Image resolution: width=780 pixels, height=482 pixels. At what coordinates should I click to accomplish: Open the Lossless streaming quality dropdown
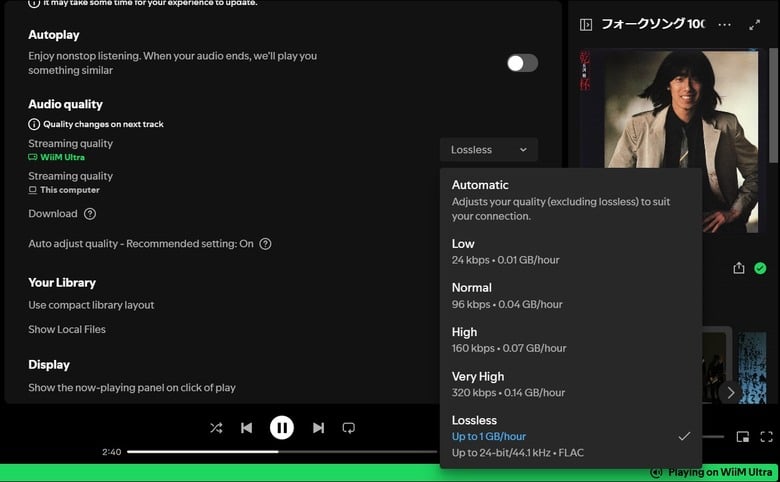pyautogui.click(x=488, y=150)
